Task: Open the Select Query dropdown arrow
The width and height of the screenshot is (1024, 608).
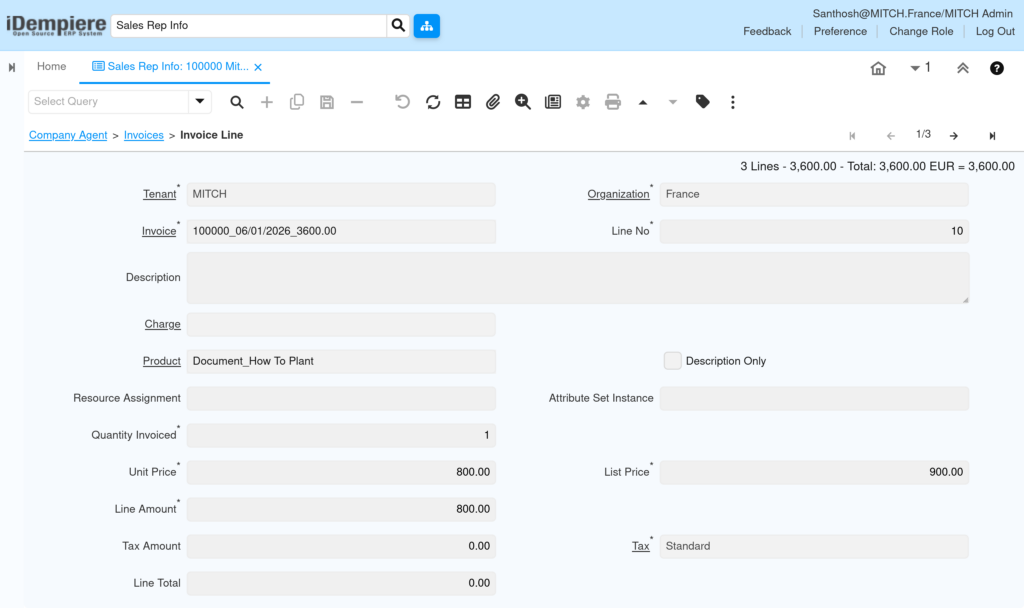Action: 200,101
